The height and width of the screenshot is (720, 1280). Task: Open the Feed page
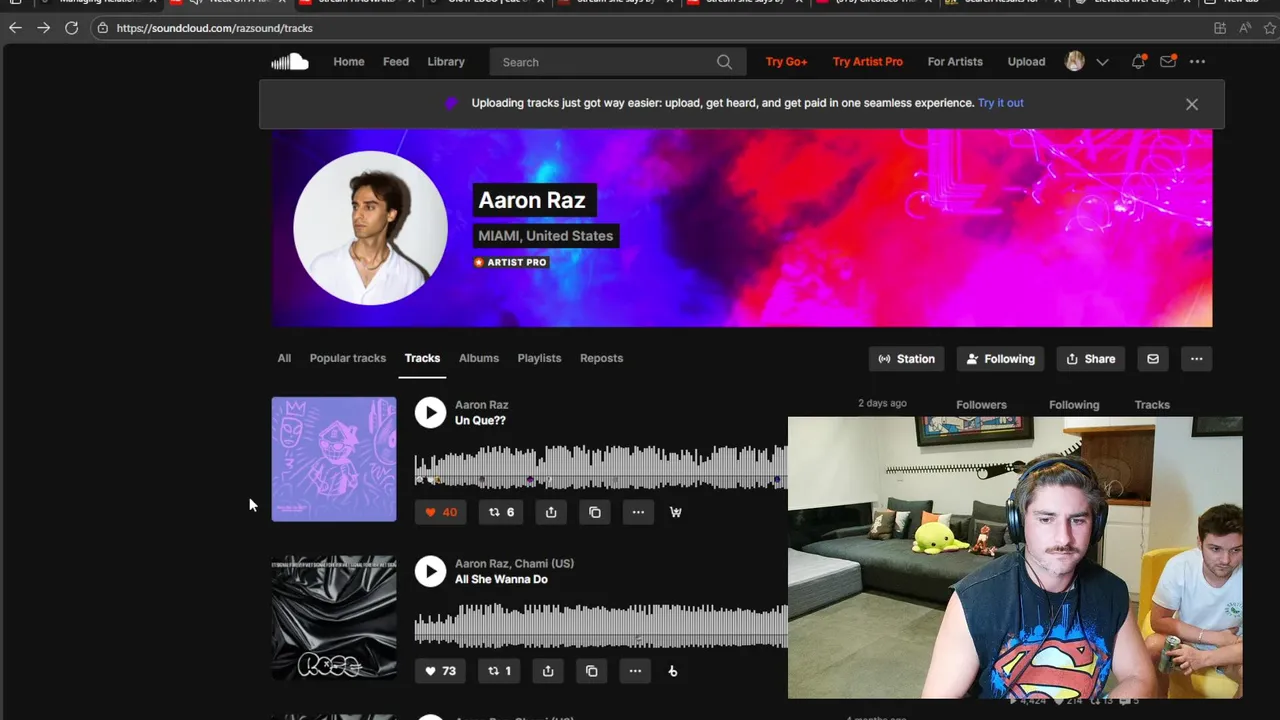click(x=396, y=62)
